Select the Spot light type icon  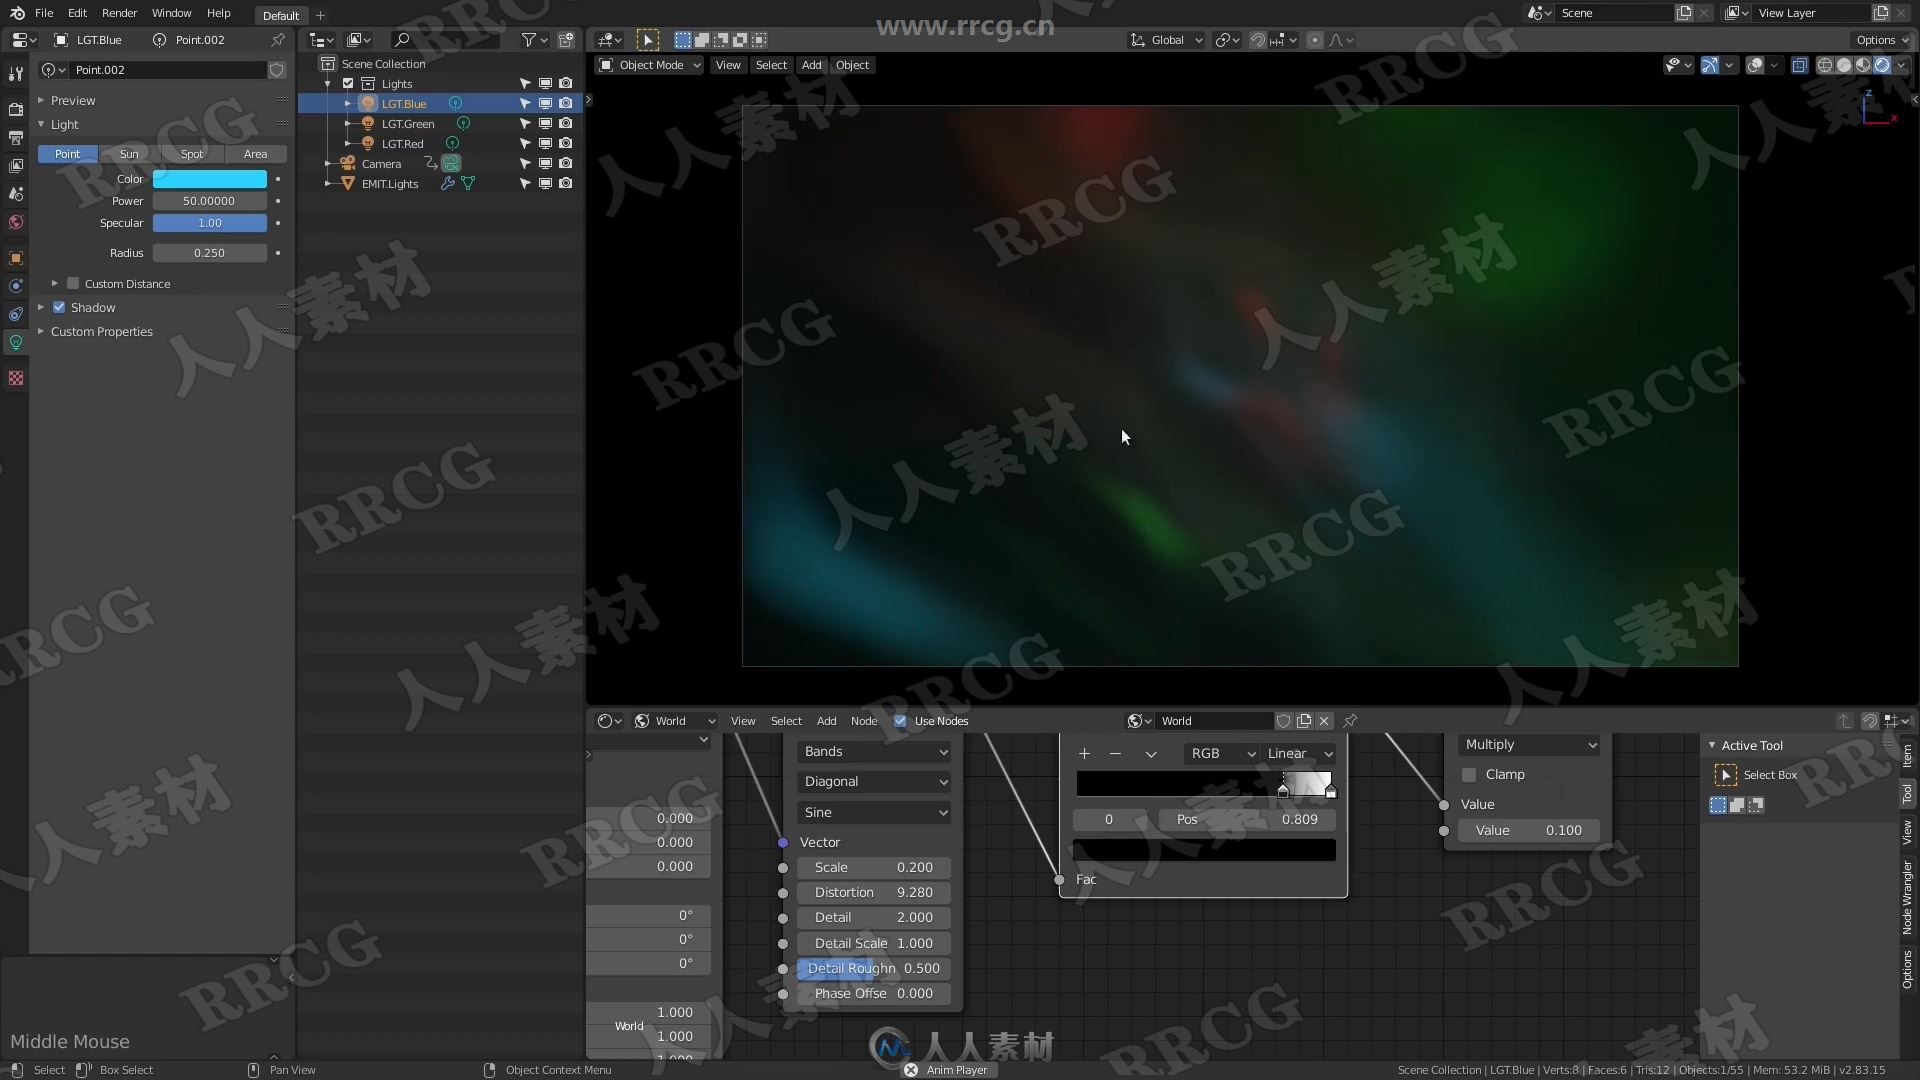pos(193,153)
